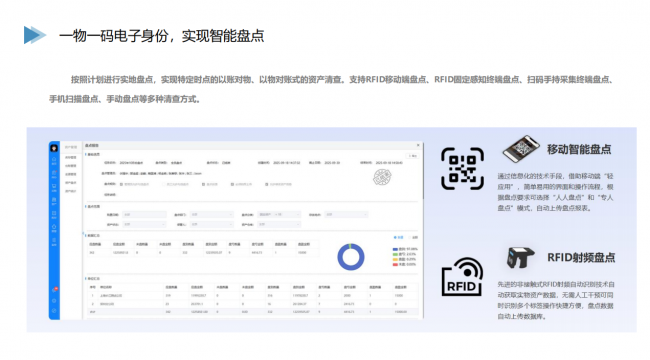The height and width of the screenshot is (360, 650).
Task: Click the RFID signal icon
Action: click(462, 277)
